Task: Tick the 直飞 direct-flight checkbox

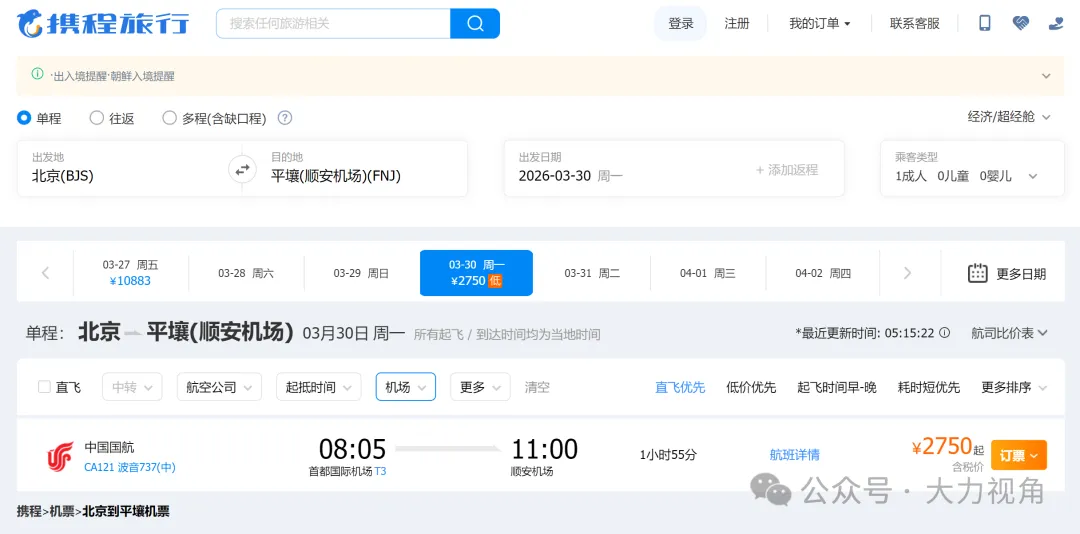Action: coord(44,387)
